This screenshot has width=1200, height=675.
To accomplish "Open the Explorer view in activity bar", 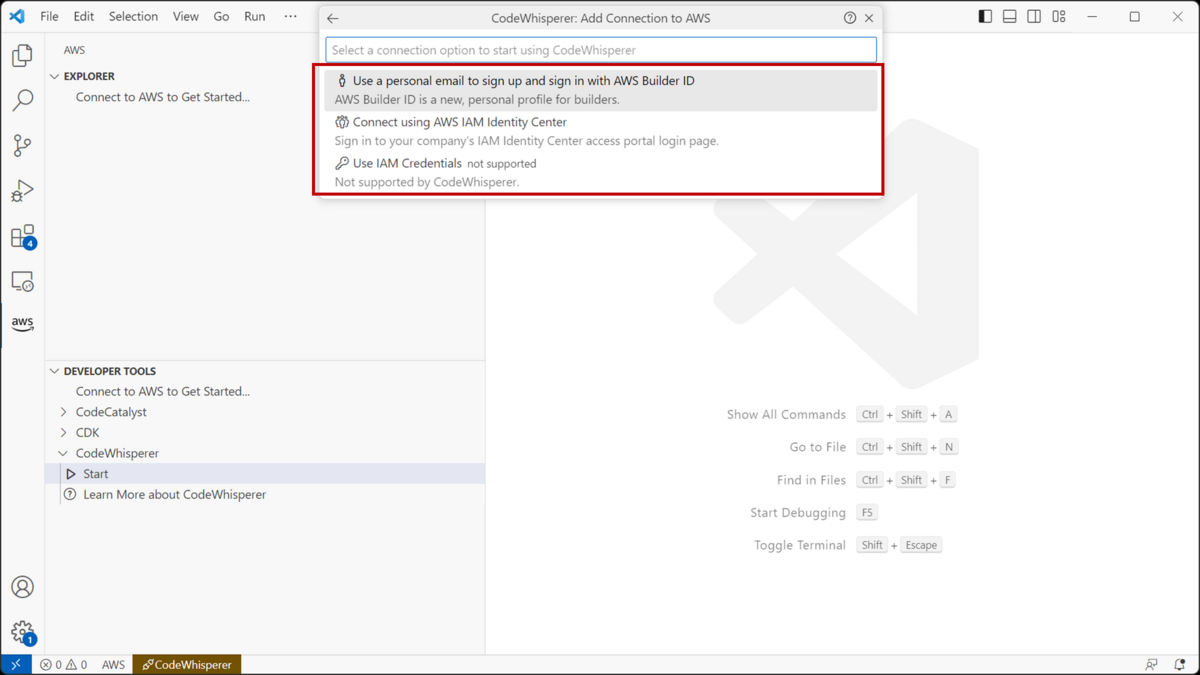I will pos(22,55).
